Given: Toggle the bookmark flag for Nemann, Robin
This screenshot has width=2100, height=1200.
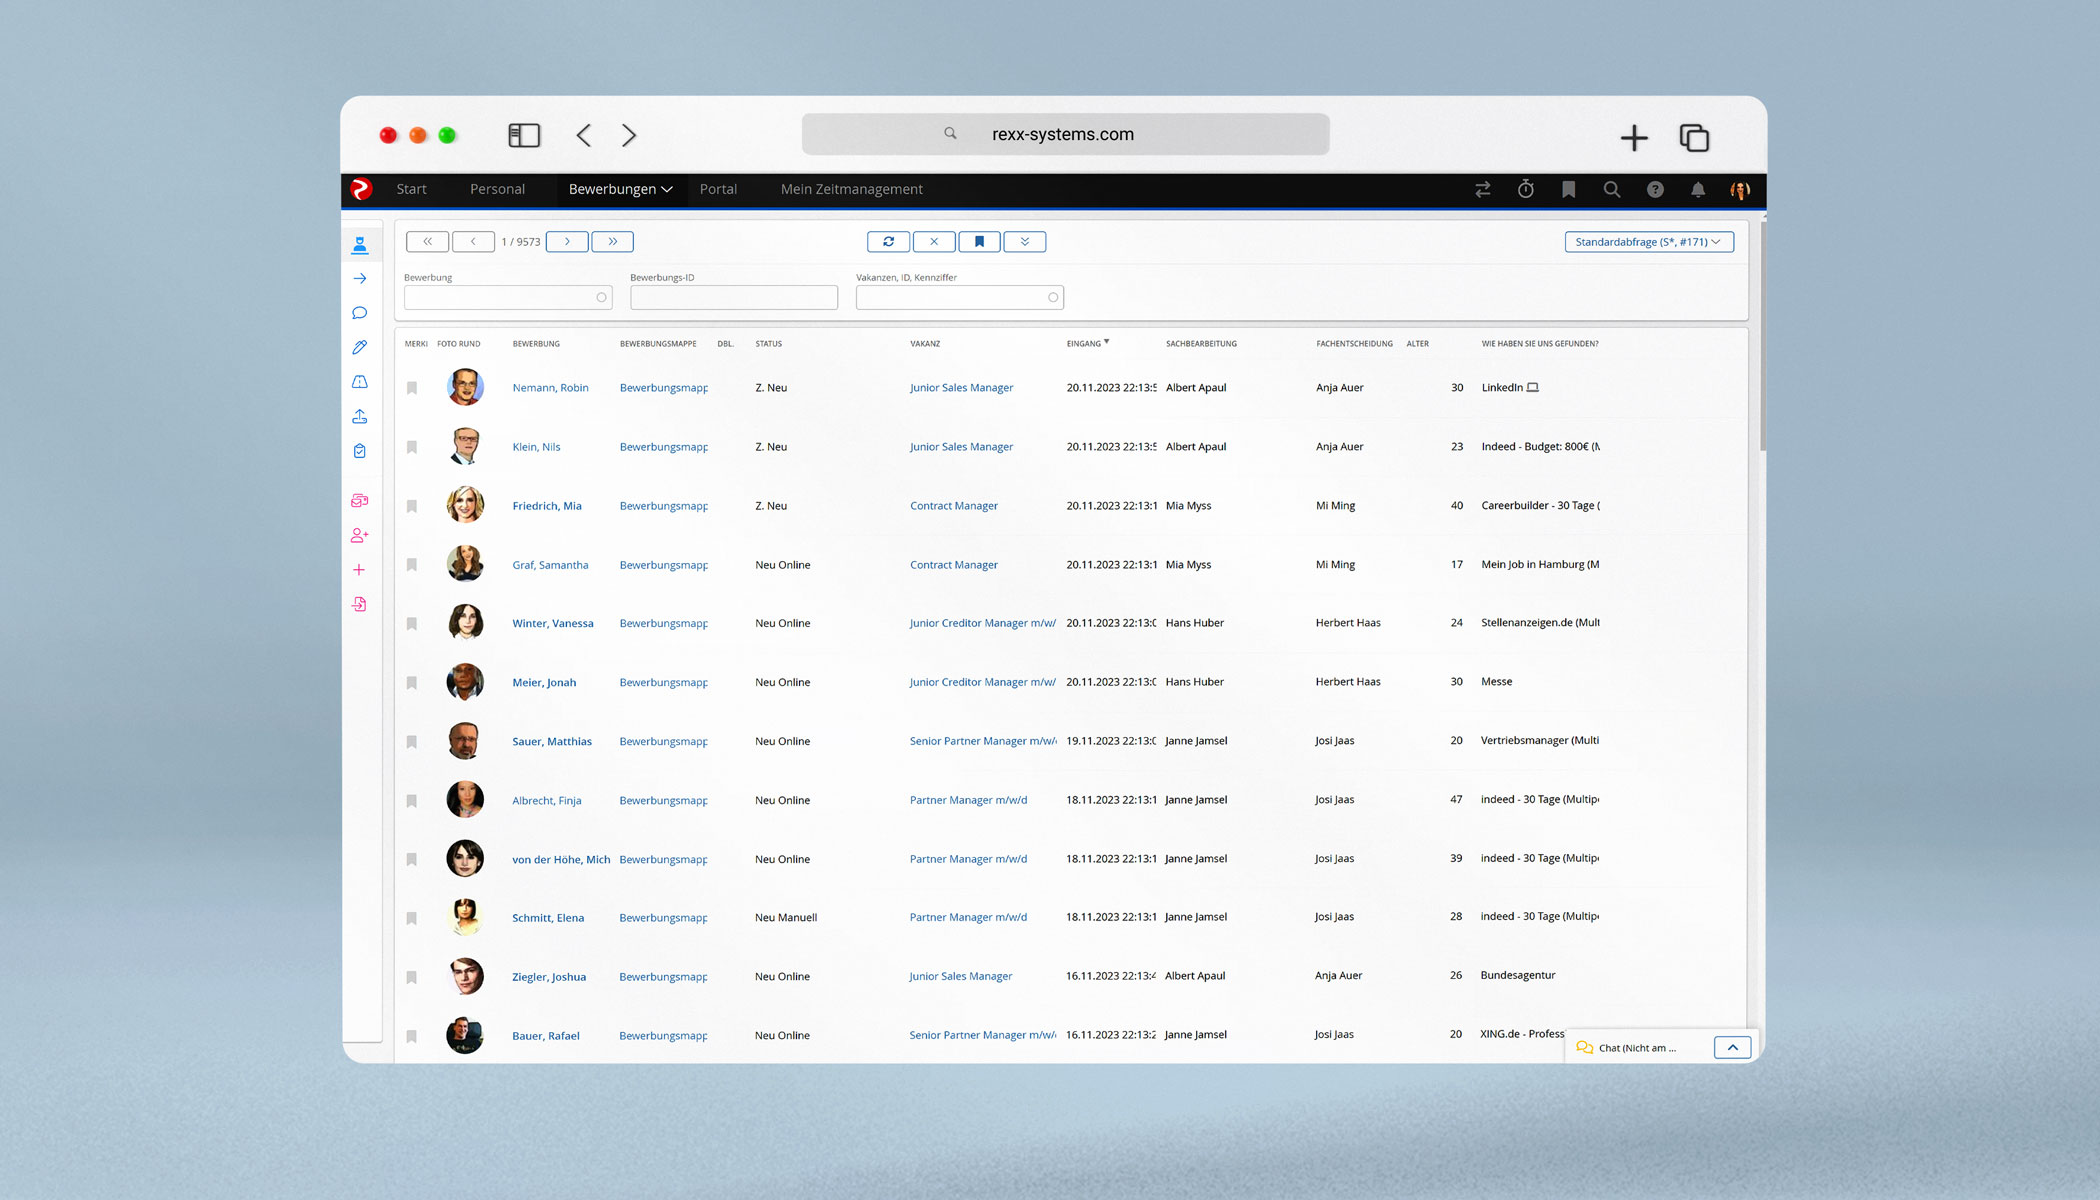Looking at the screenshot, I should 411,388.
